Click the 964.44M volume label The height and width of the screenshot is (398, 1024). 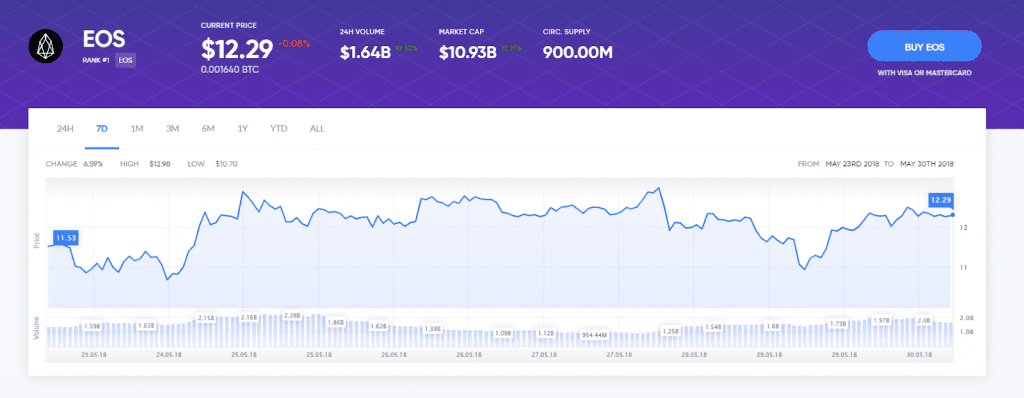(595, 335)
